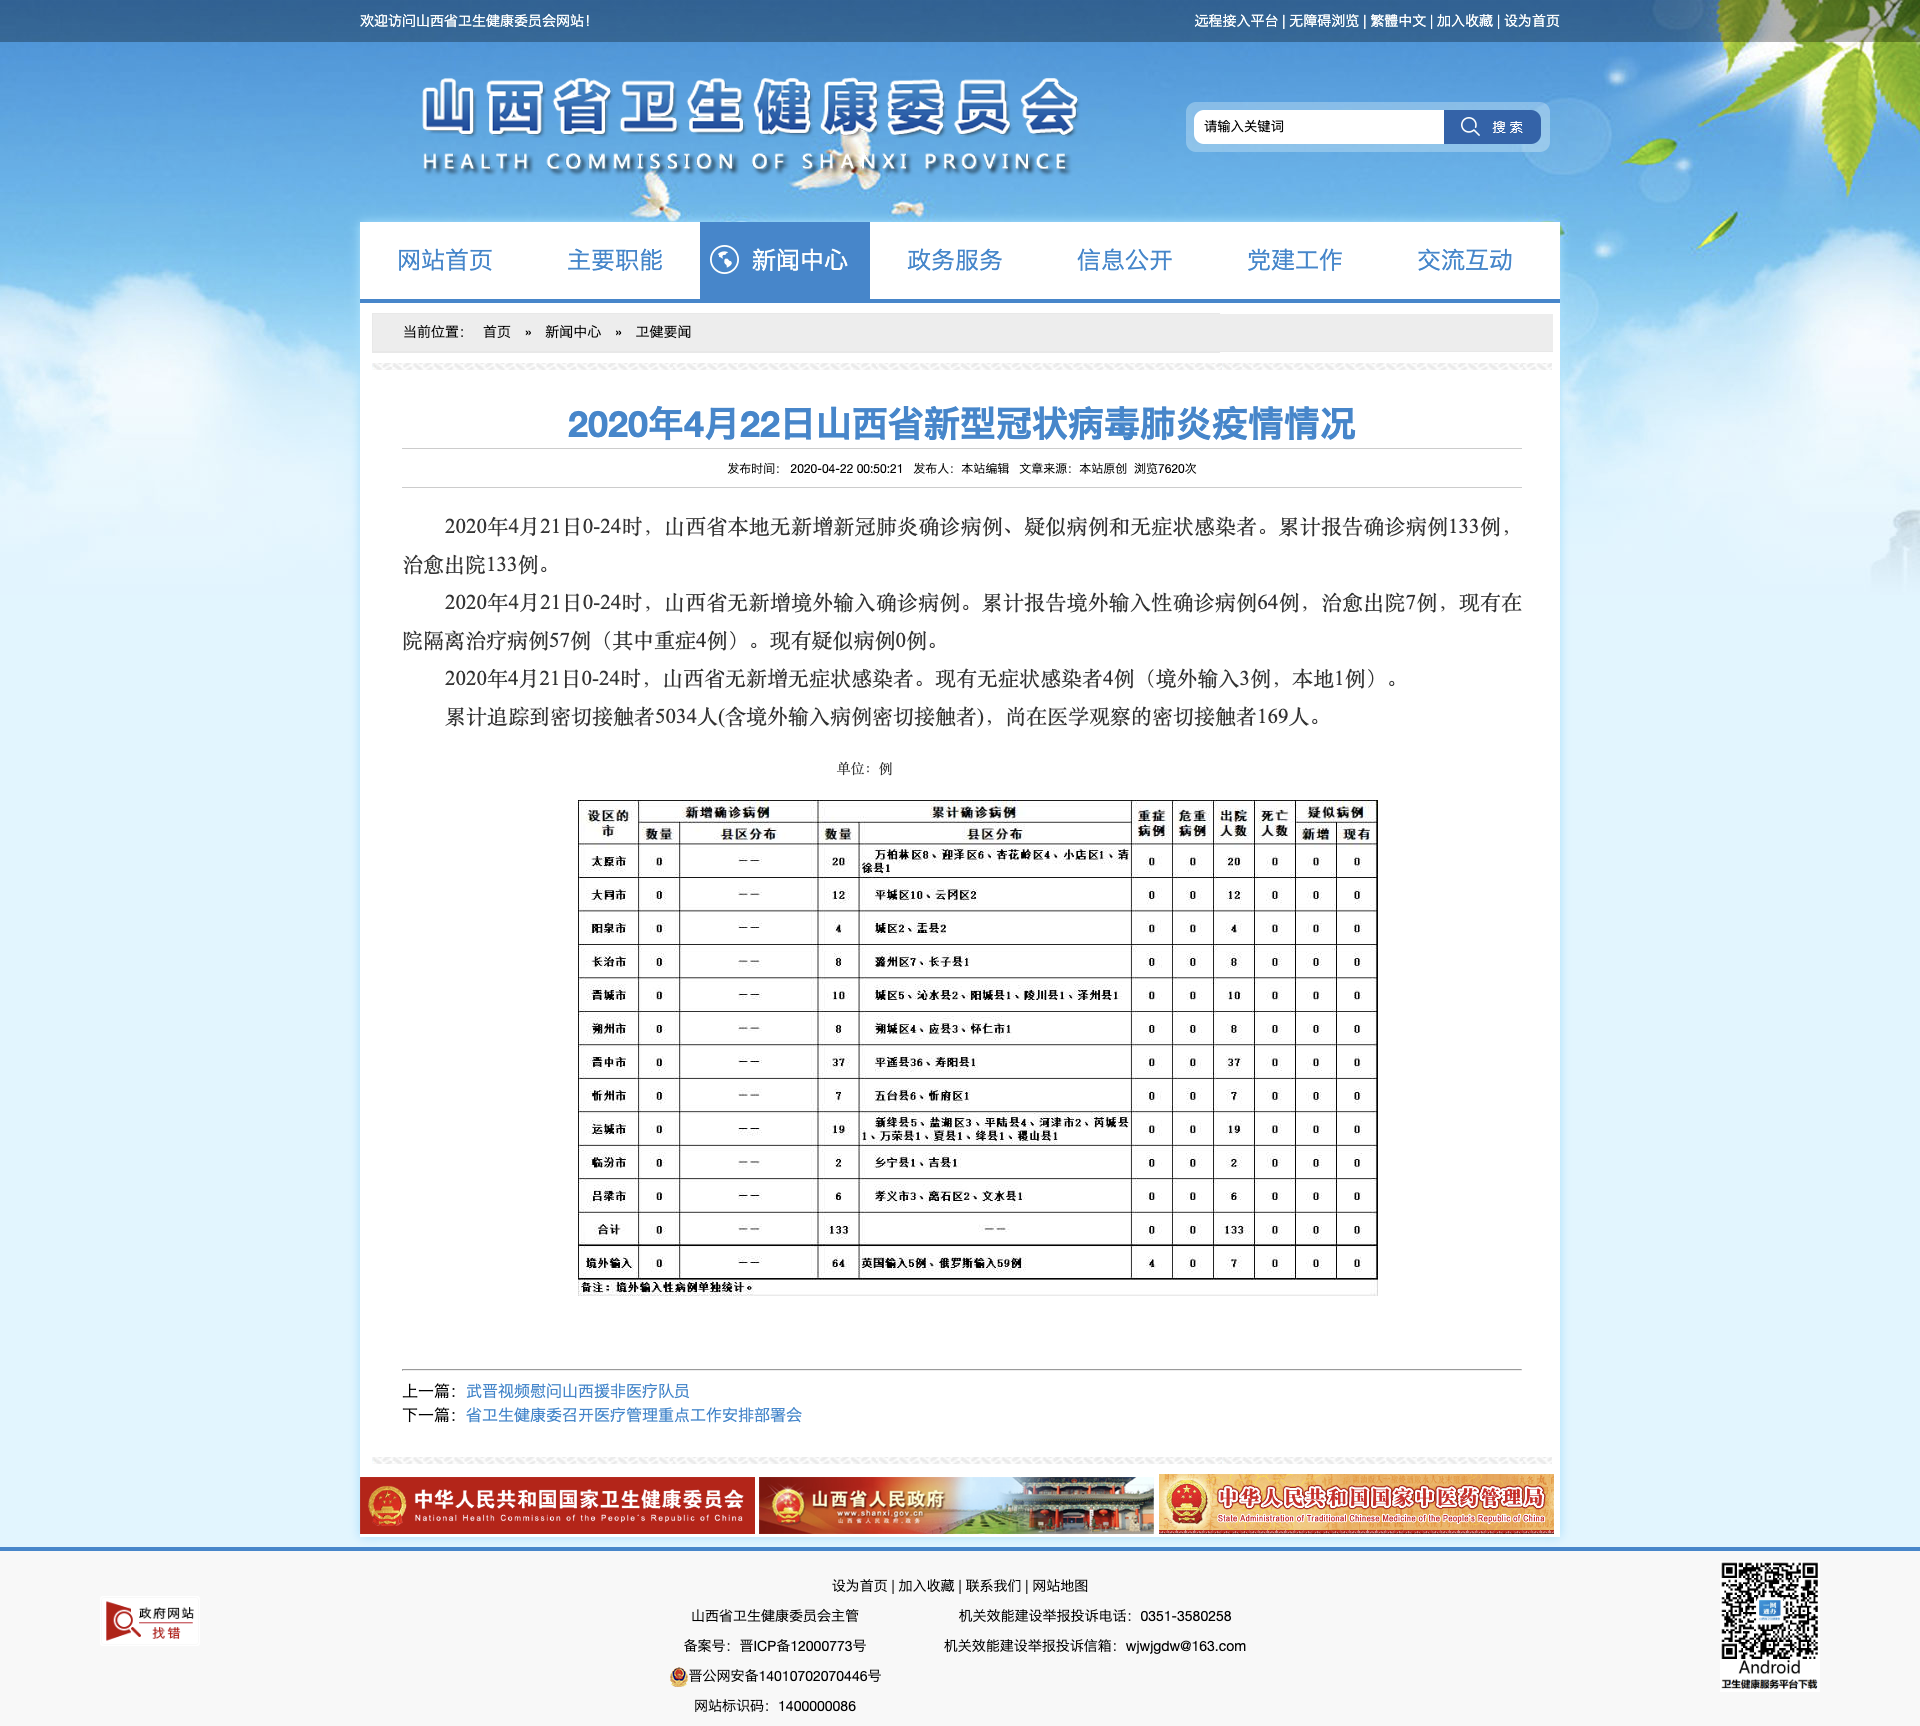The height and width of the screenshot is (1726, 1920).
Task: Switch to 繁體中文
Action: point(1398,21)
